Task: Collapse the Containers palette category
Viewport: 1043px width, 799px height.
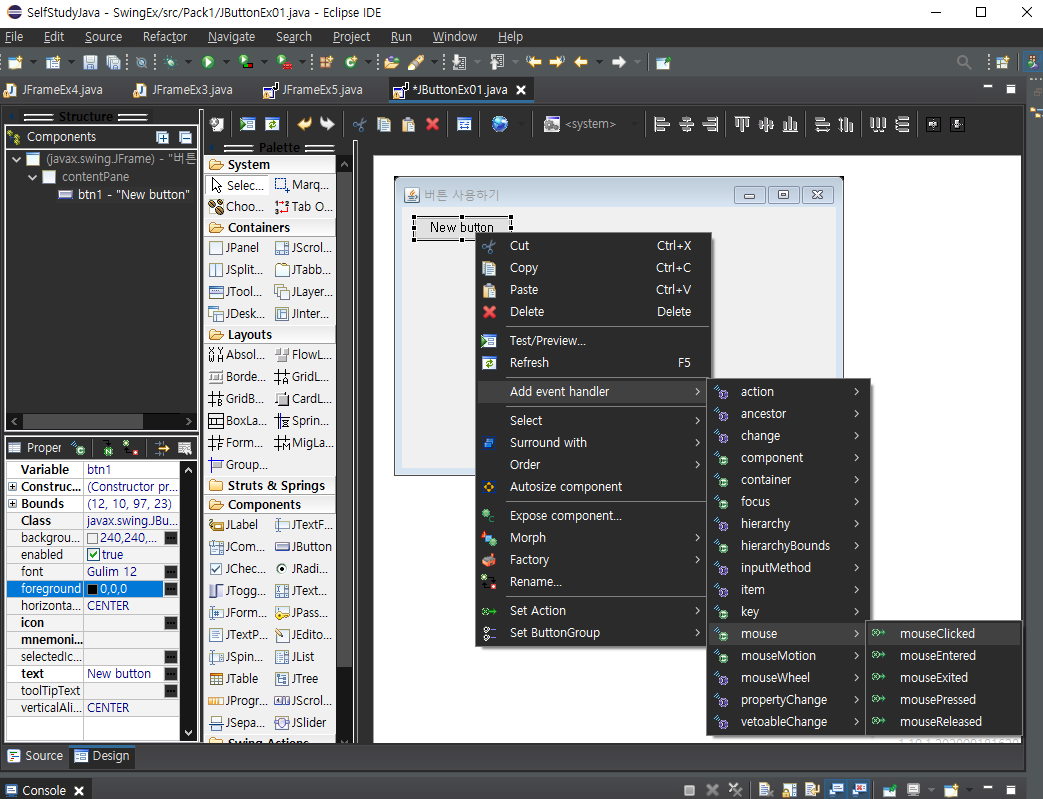Action: pyautogui.click(x=270, y=228)
